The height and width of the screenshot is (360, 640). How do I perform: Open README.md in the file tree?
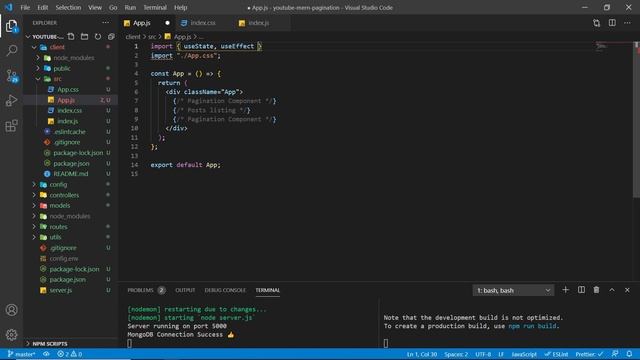click(x=71, y=173)
